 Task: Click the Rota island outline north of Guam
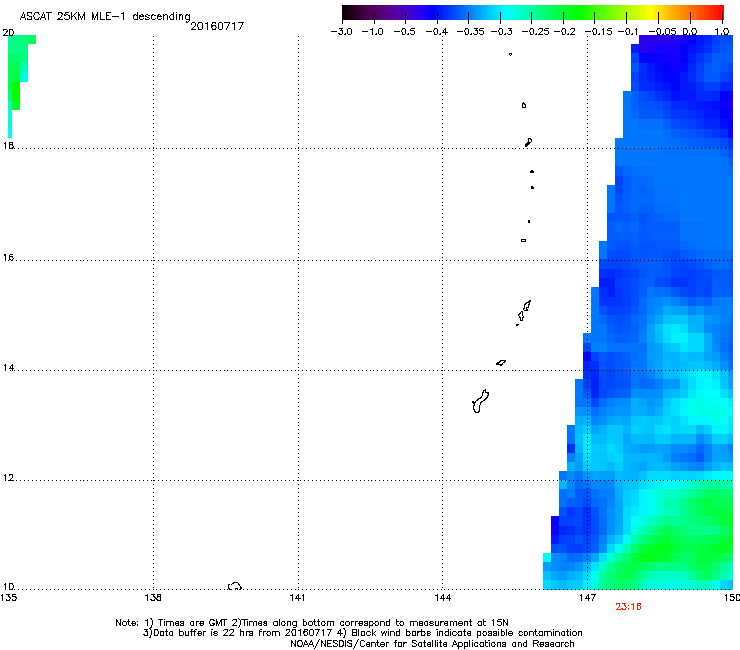point(501,363)
